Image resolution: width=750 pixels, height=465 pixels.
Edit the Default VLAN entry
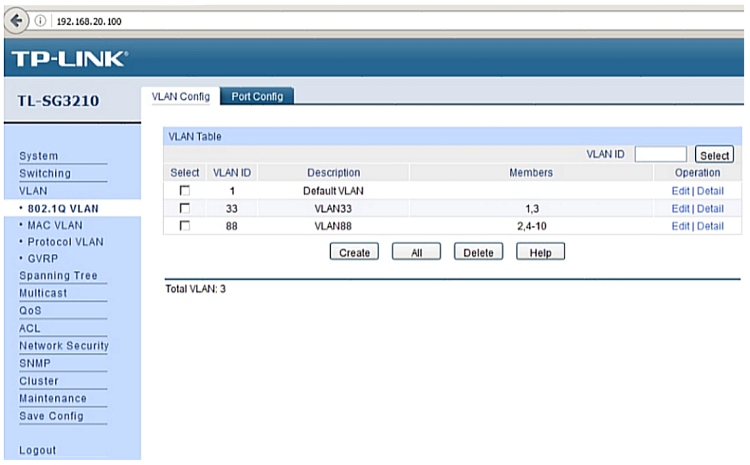[x=680, y=191]
